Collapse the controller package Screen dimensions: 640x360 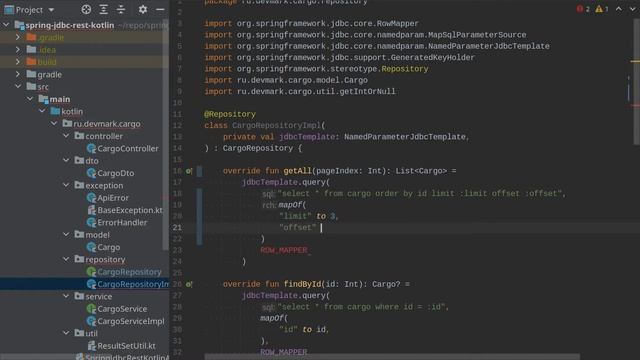[x=66, y=136]
